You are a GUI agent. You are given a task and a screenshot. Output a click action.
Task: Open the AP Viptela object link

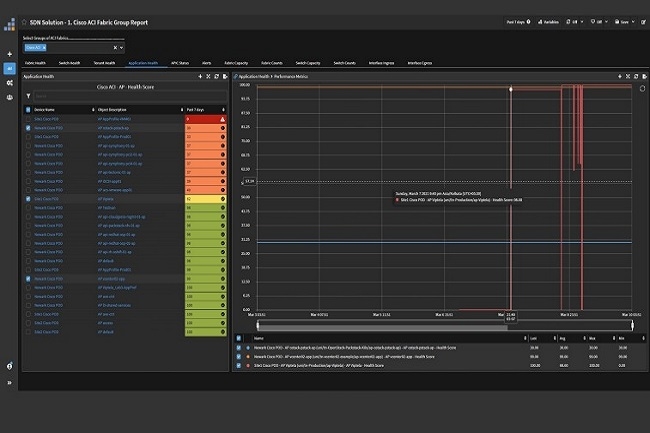(106, 199)
